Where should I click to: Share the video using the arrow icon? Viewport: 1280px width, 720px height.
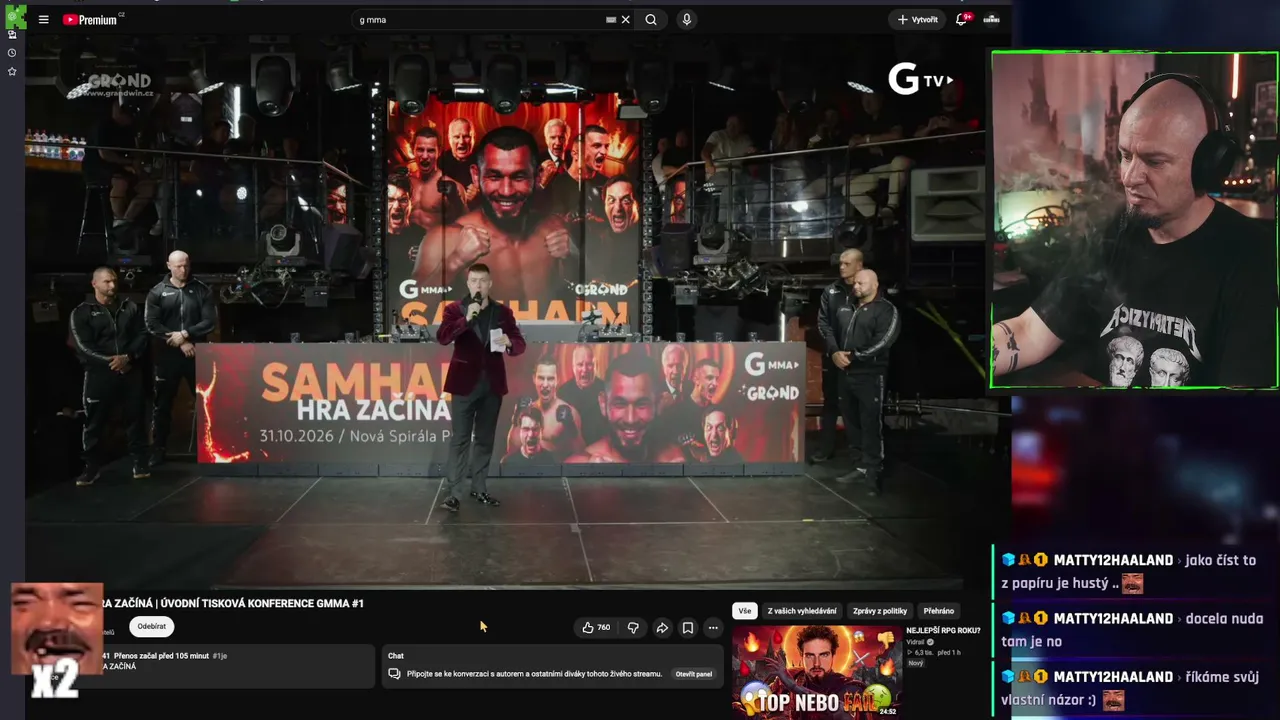click(x=662, y=627)
